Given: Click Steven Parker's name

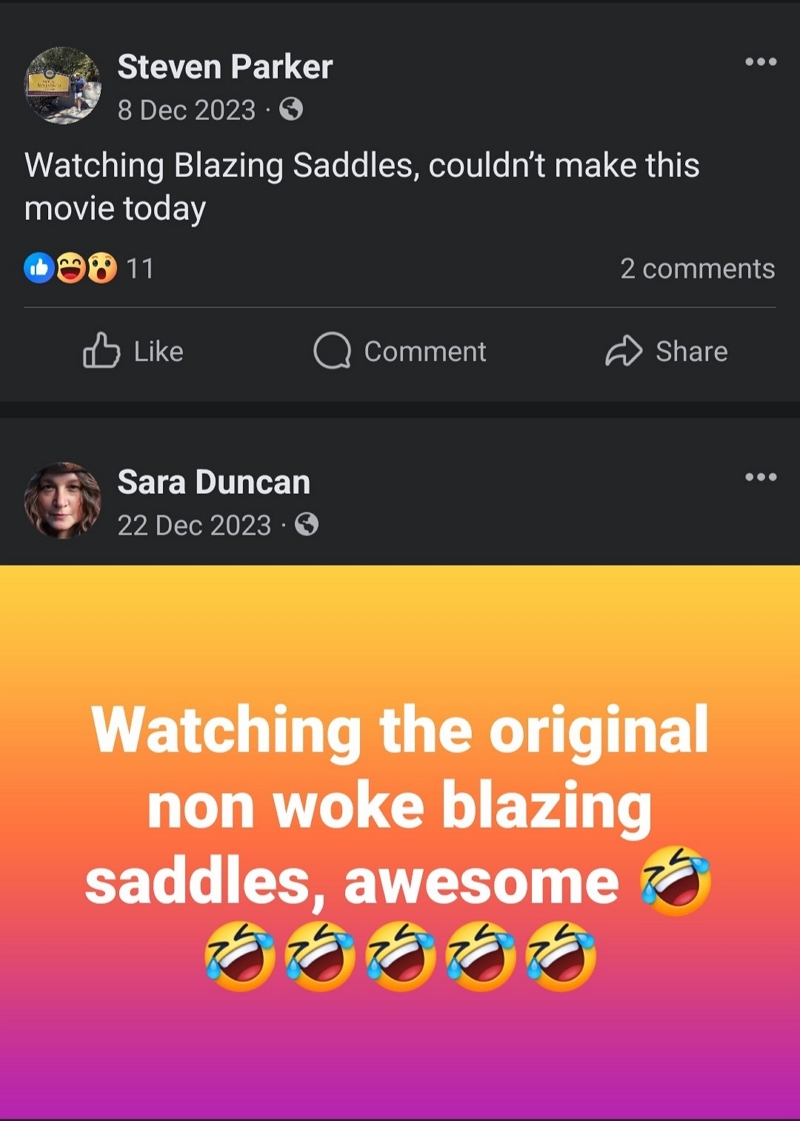Looking at the screenshot, I should click(224, 66).
